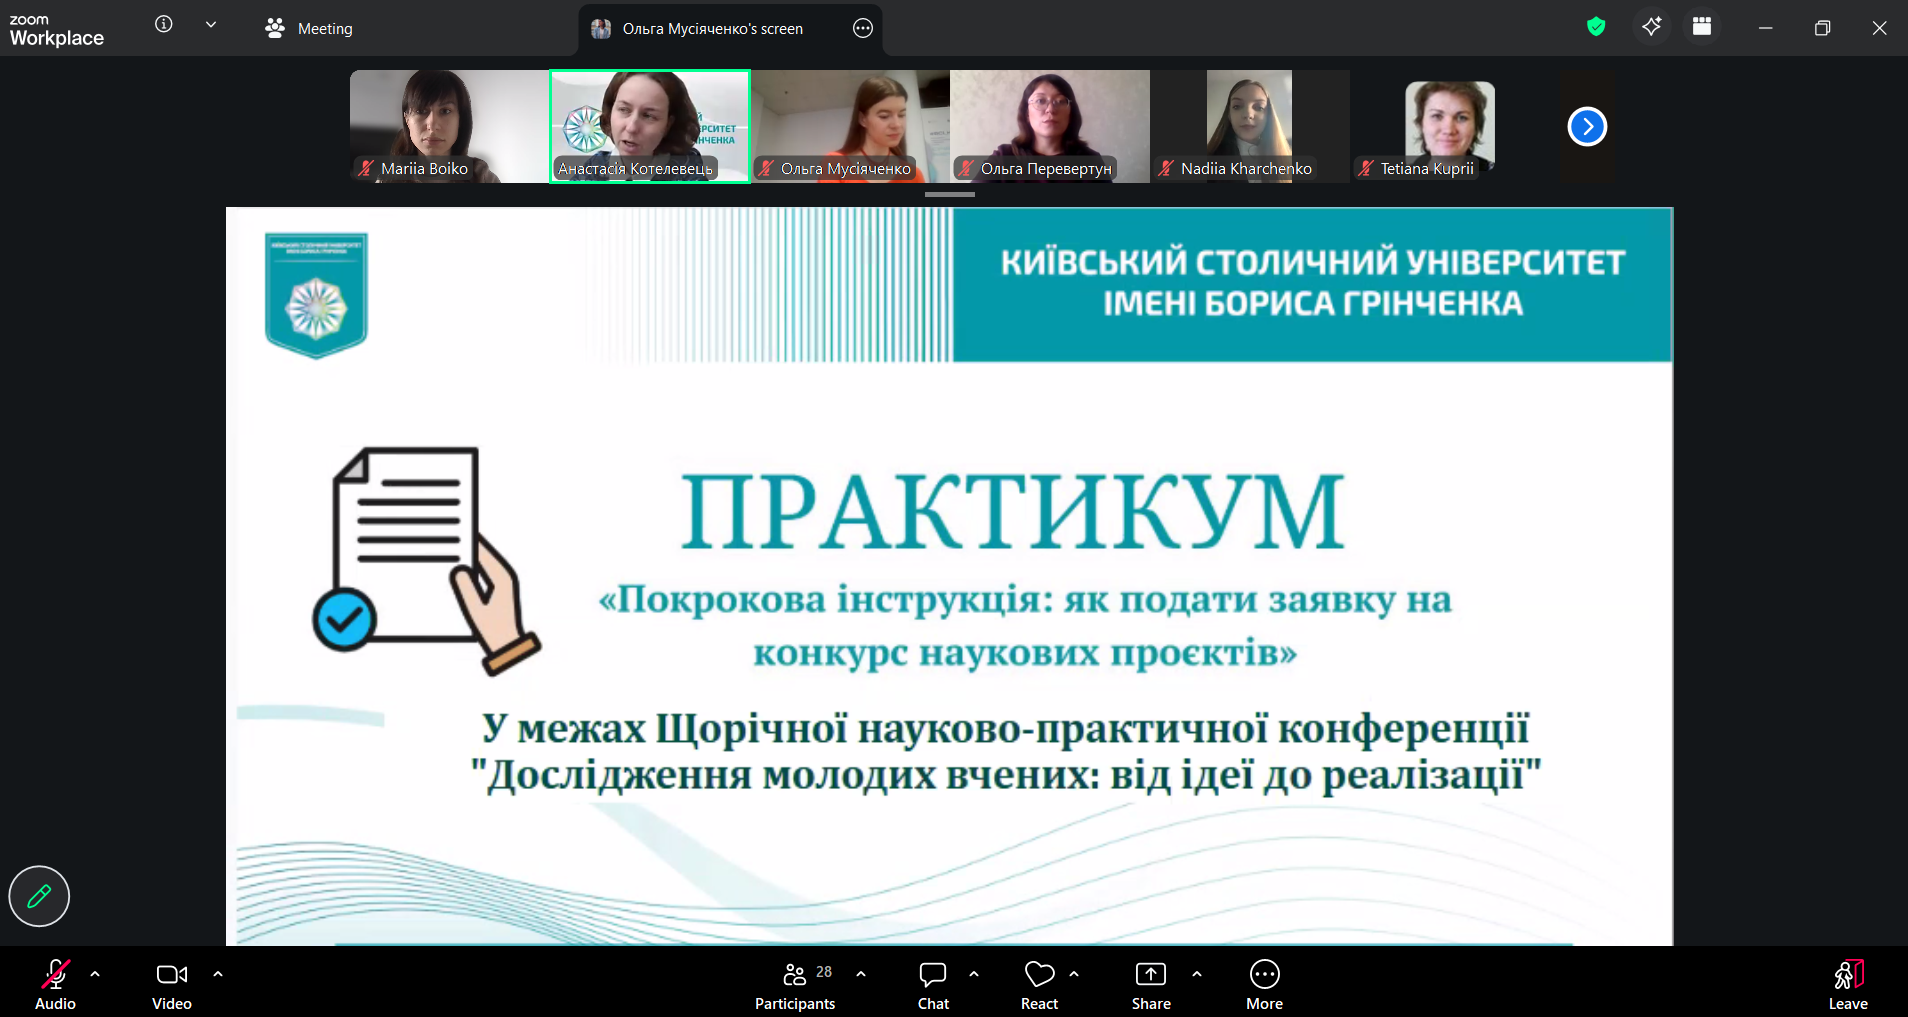Click the meeting information icon
The width and height of the screenshot is (1908, 1017).
click(163, 24)
